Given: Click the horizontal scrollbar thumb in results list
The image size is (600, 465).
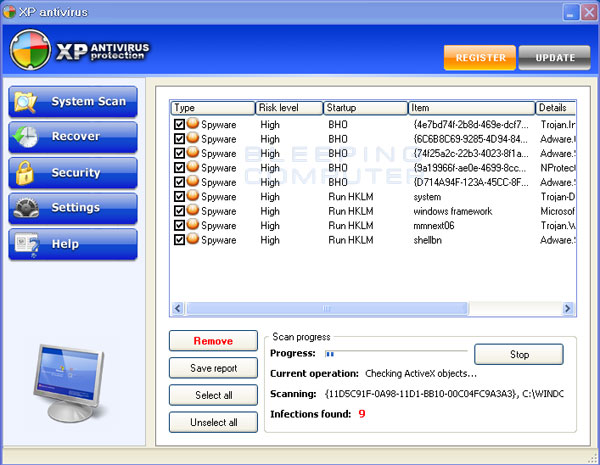Looking at the screenshot, I should 327,308.
